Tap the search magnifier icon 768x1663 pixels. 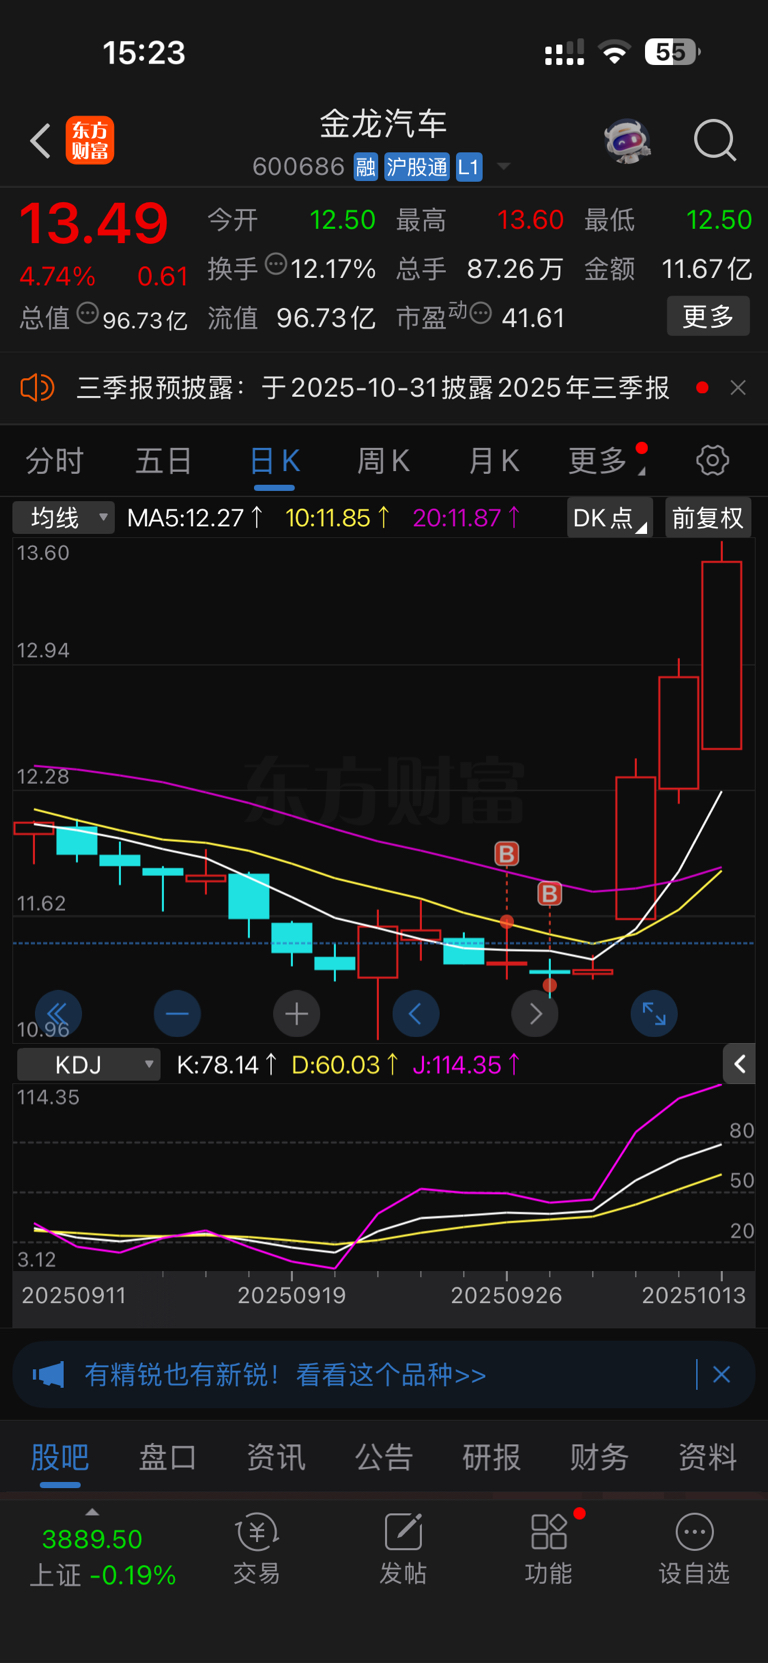[715, 141]
